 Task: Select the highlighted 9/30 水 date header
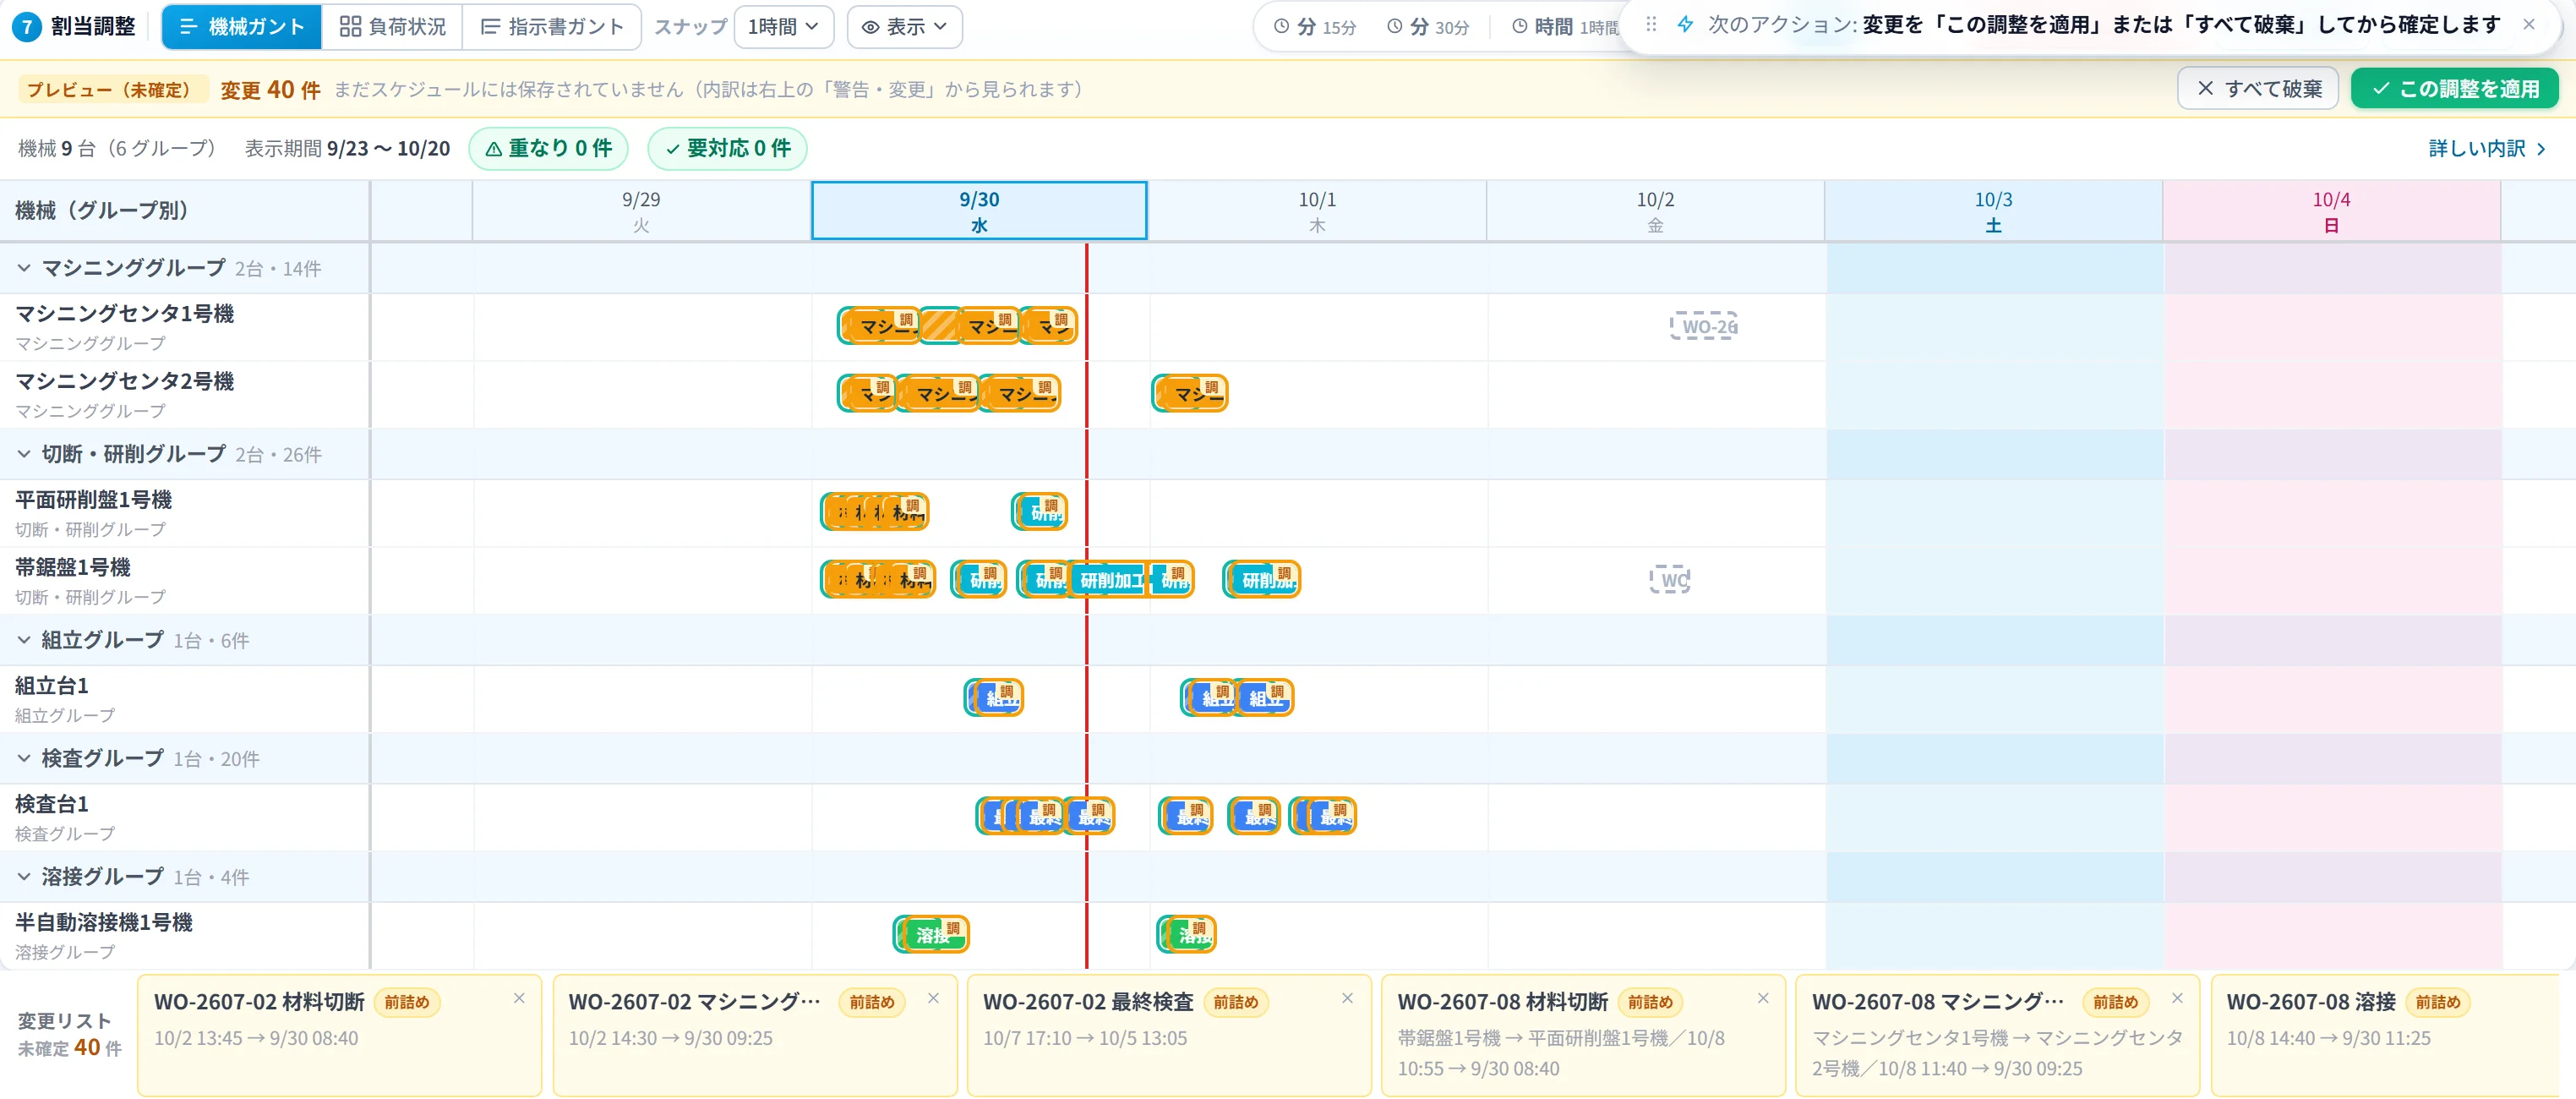979,211
